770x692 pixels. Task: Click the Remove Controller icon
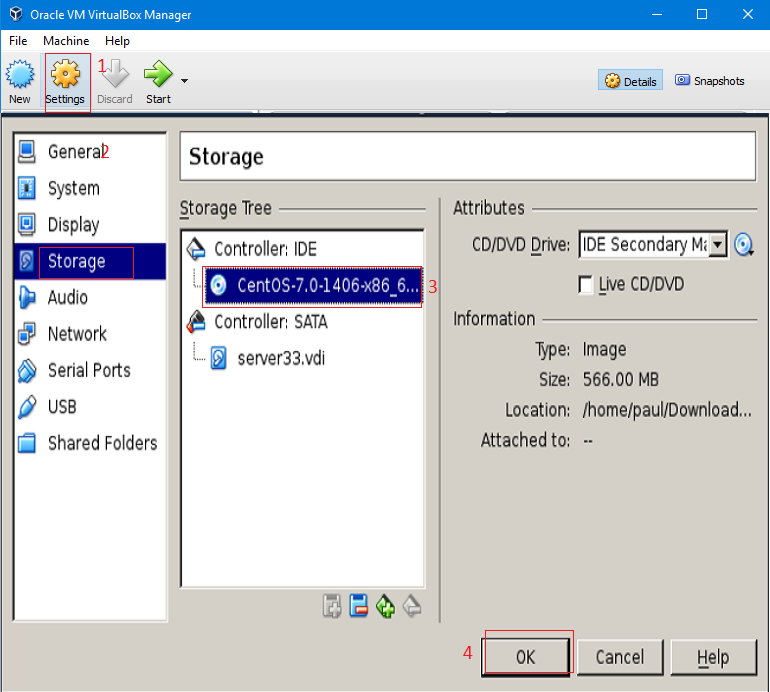coord(412,606)
